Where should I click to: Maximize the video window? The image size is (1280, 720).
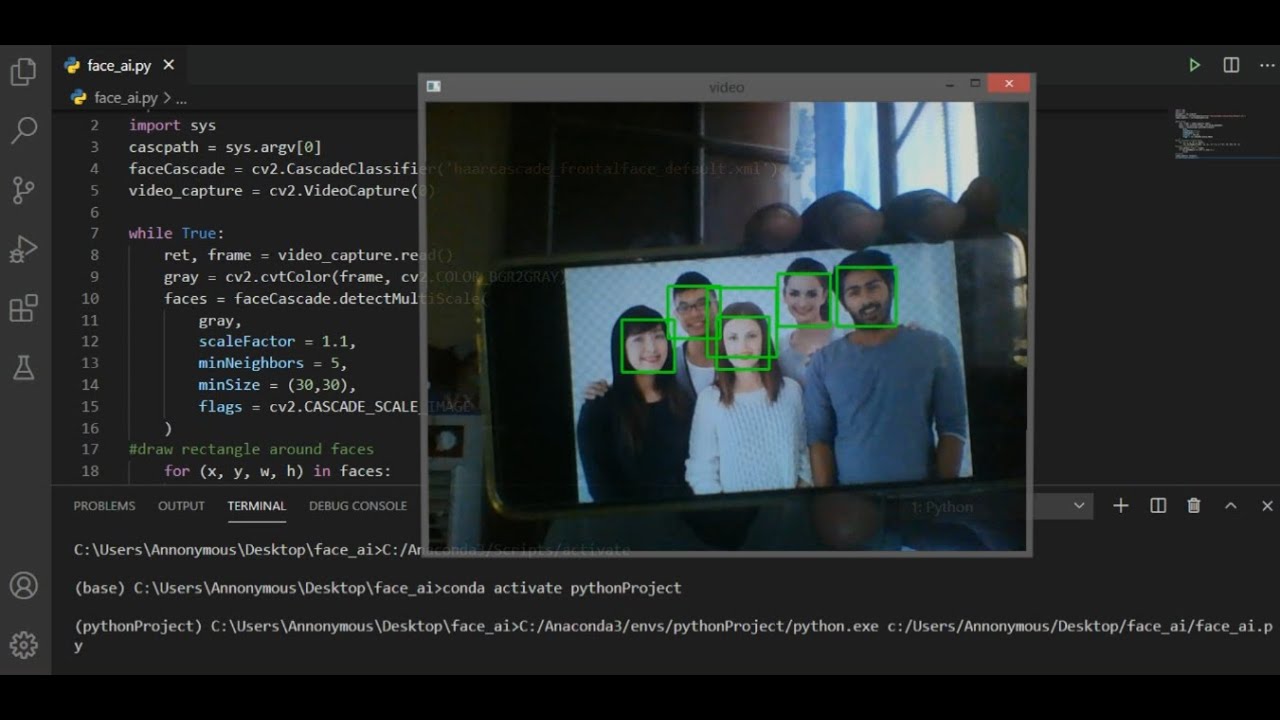(x=975, y=85)
